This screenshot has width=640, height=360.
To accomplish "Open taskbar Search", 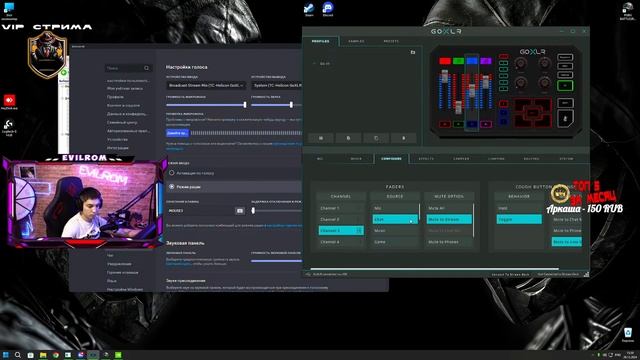I will [18, 355].
